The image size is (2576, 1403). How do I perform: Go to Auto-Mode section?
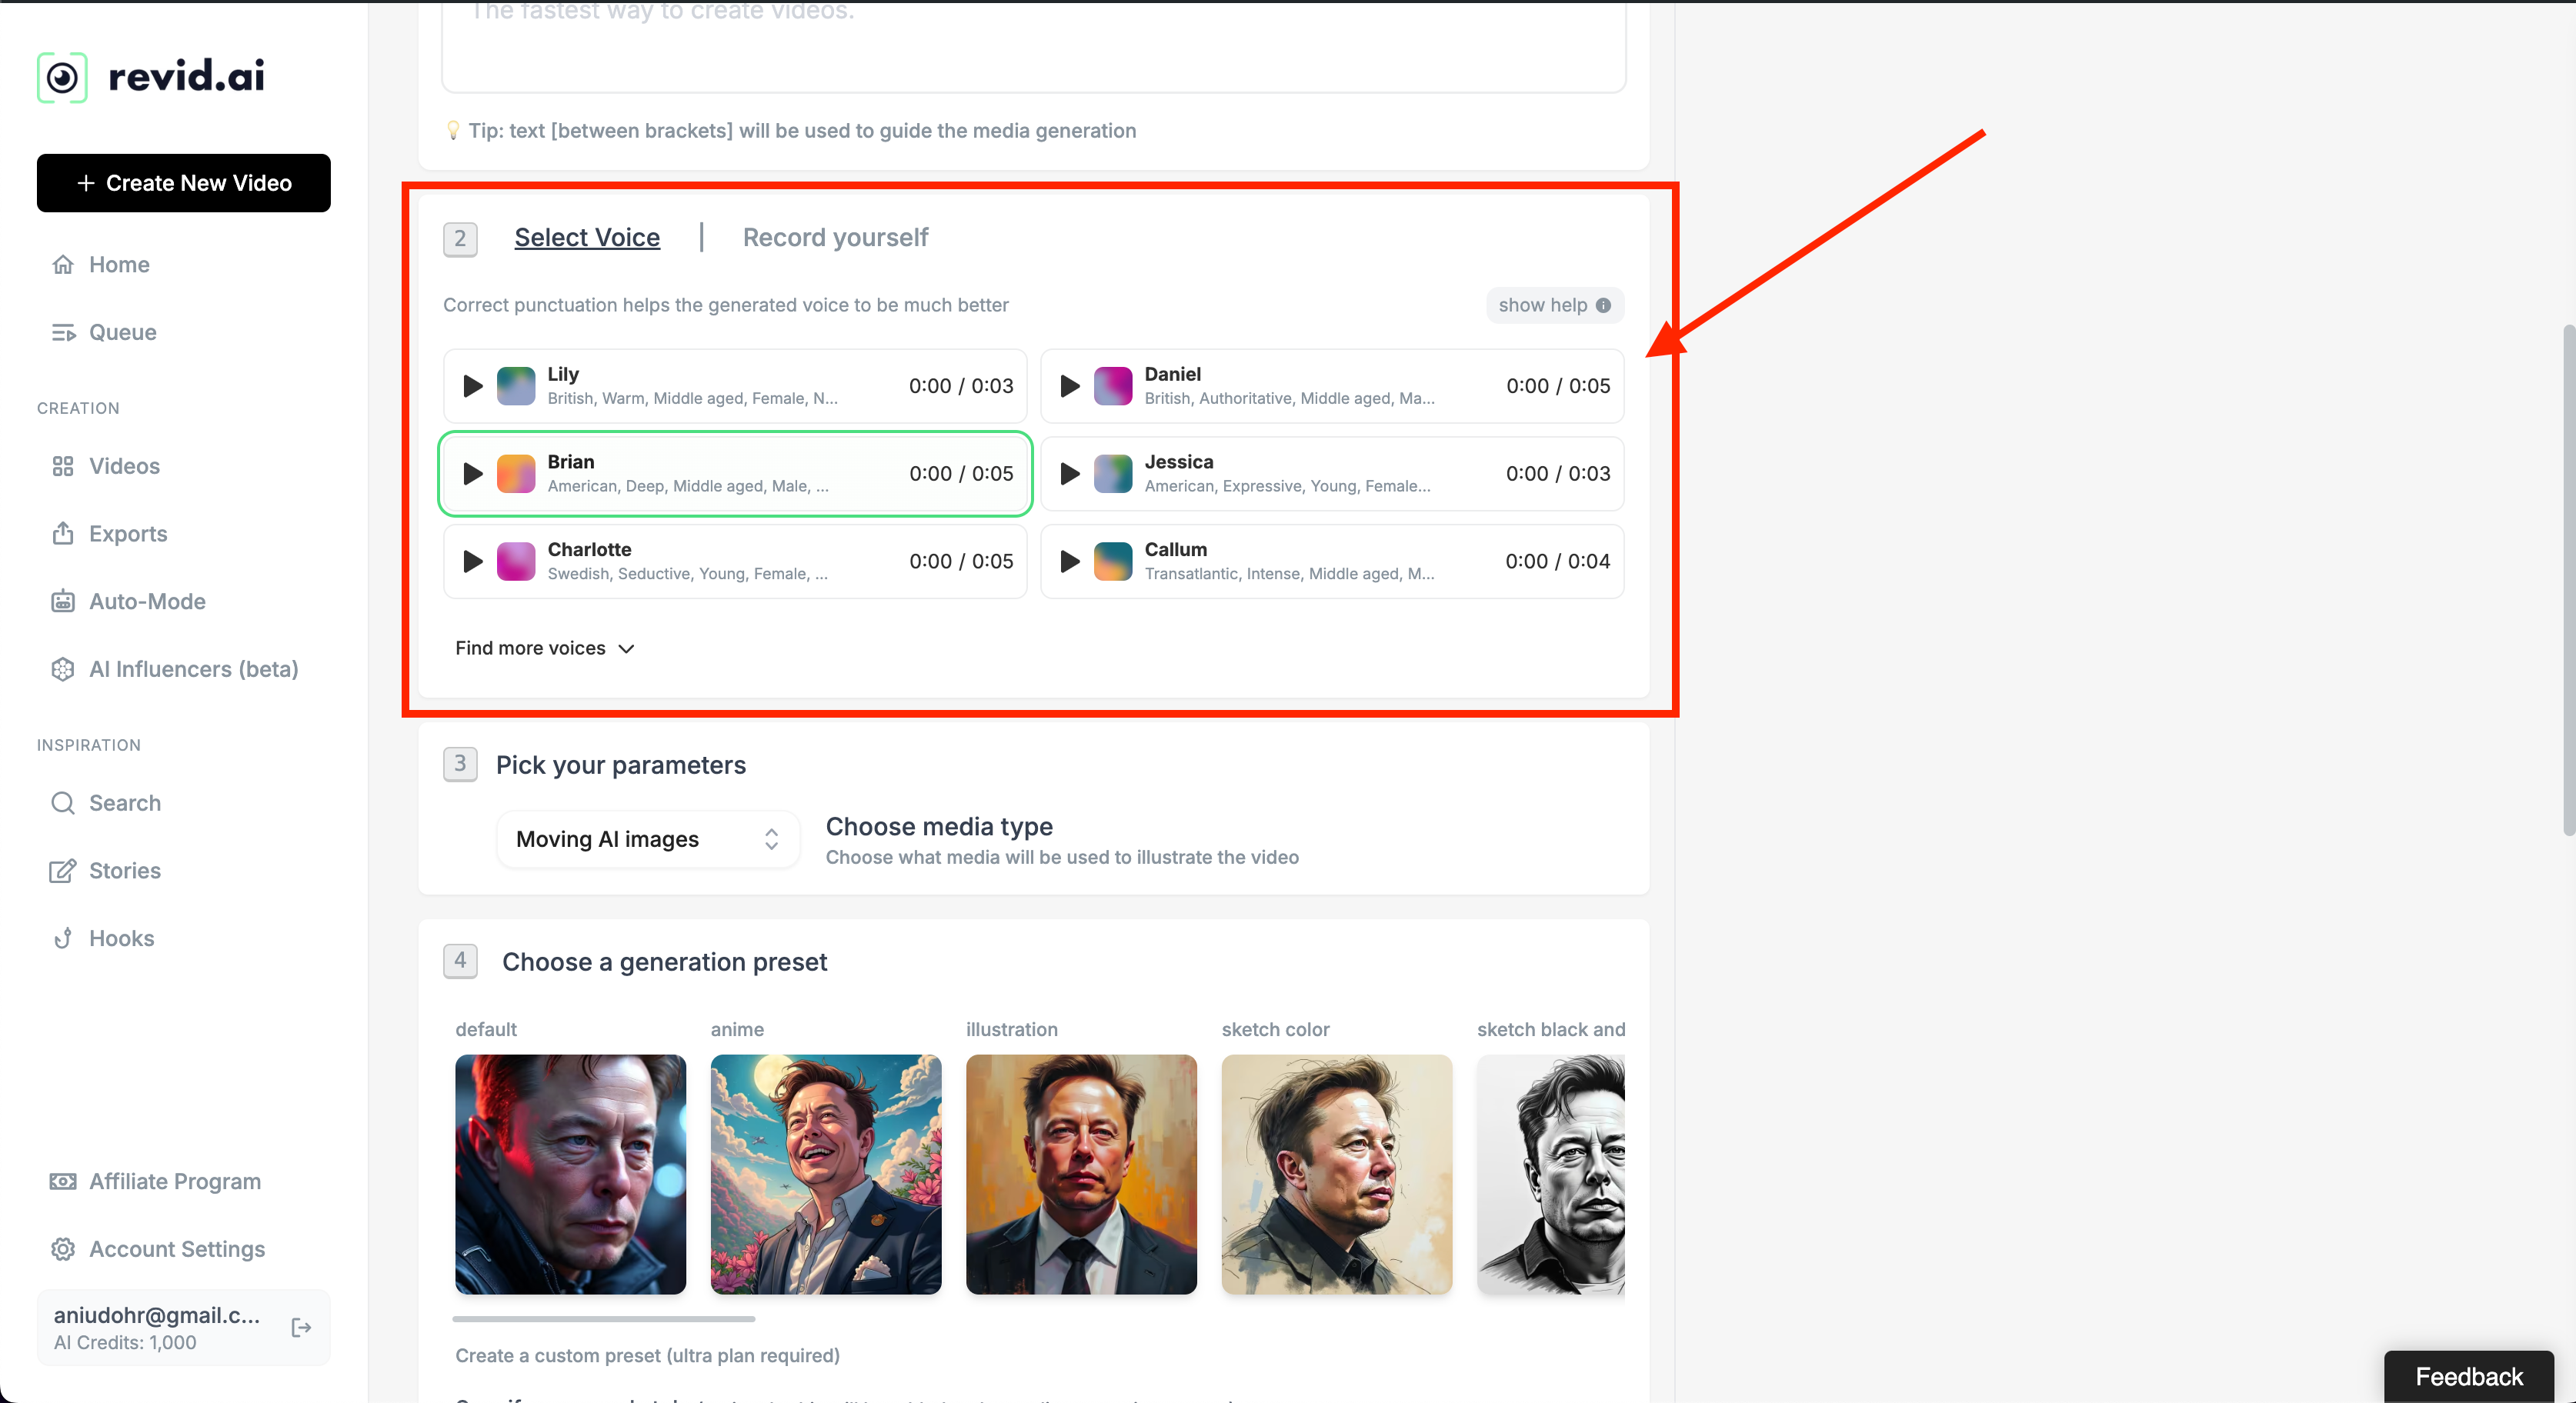point(147,601)
